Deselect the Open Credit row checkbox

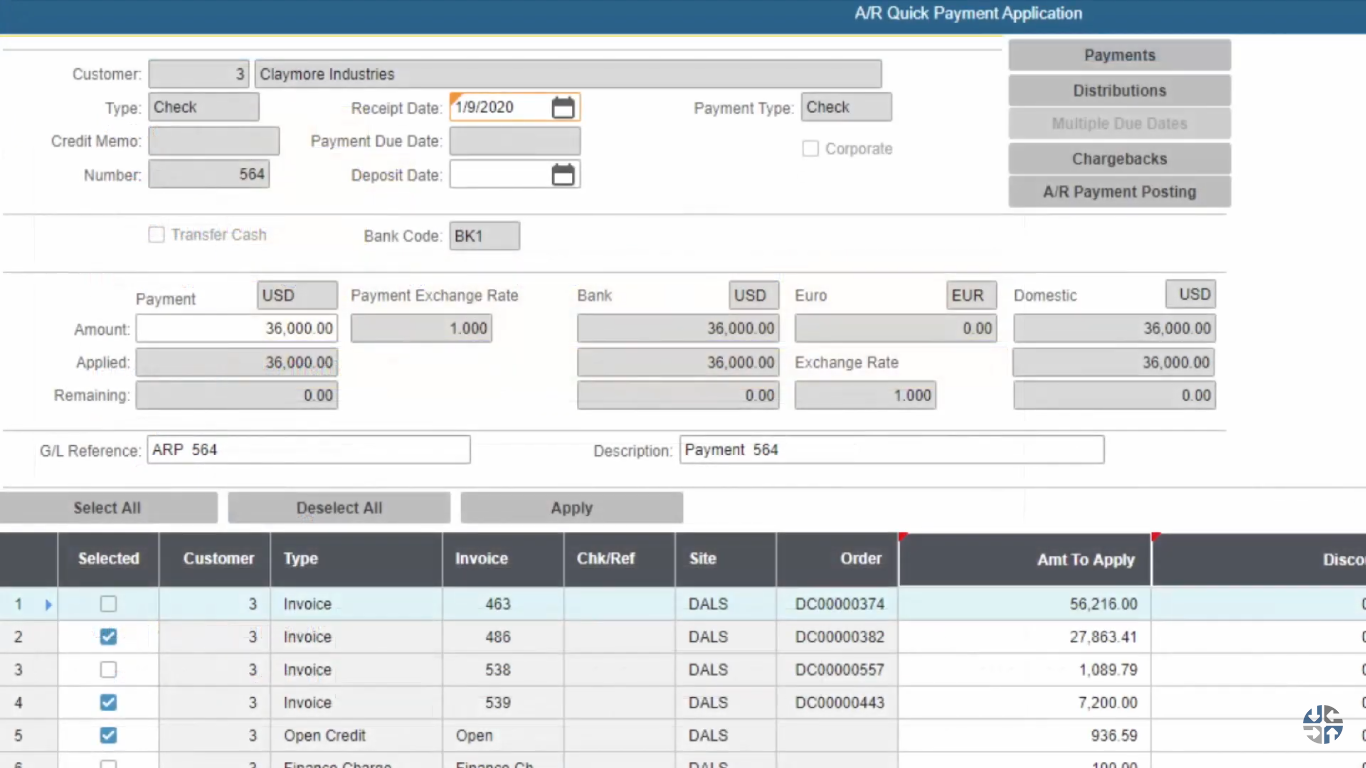108,735
